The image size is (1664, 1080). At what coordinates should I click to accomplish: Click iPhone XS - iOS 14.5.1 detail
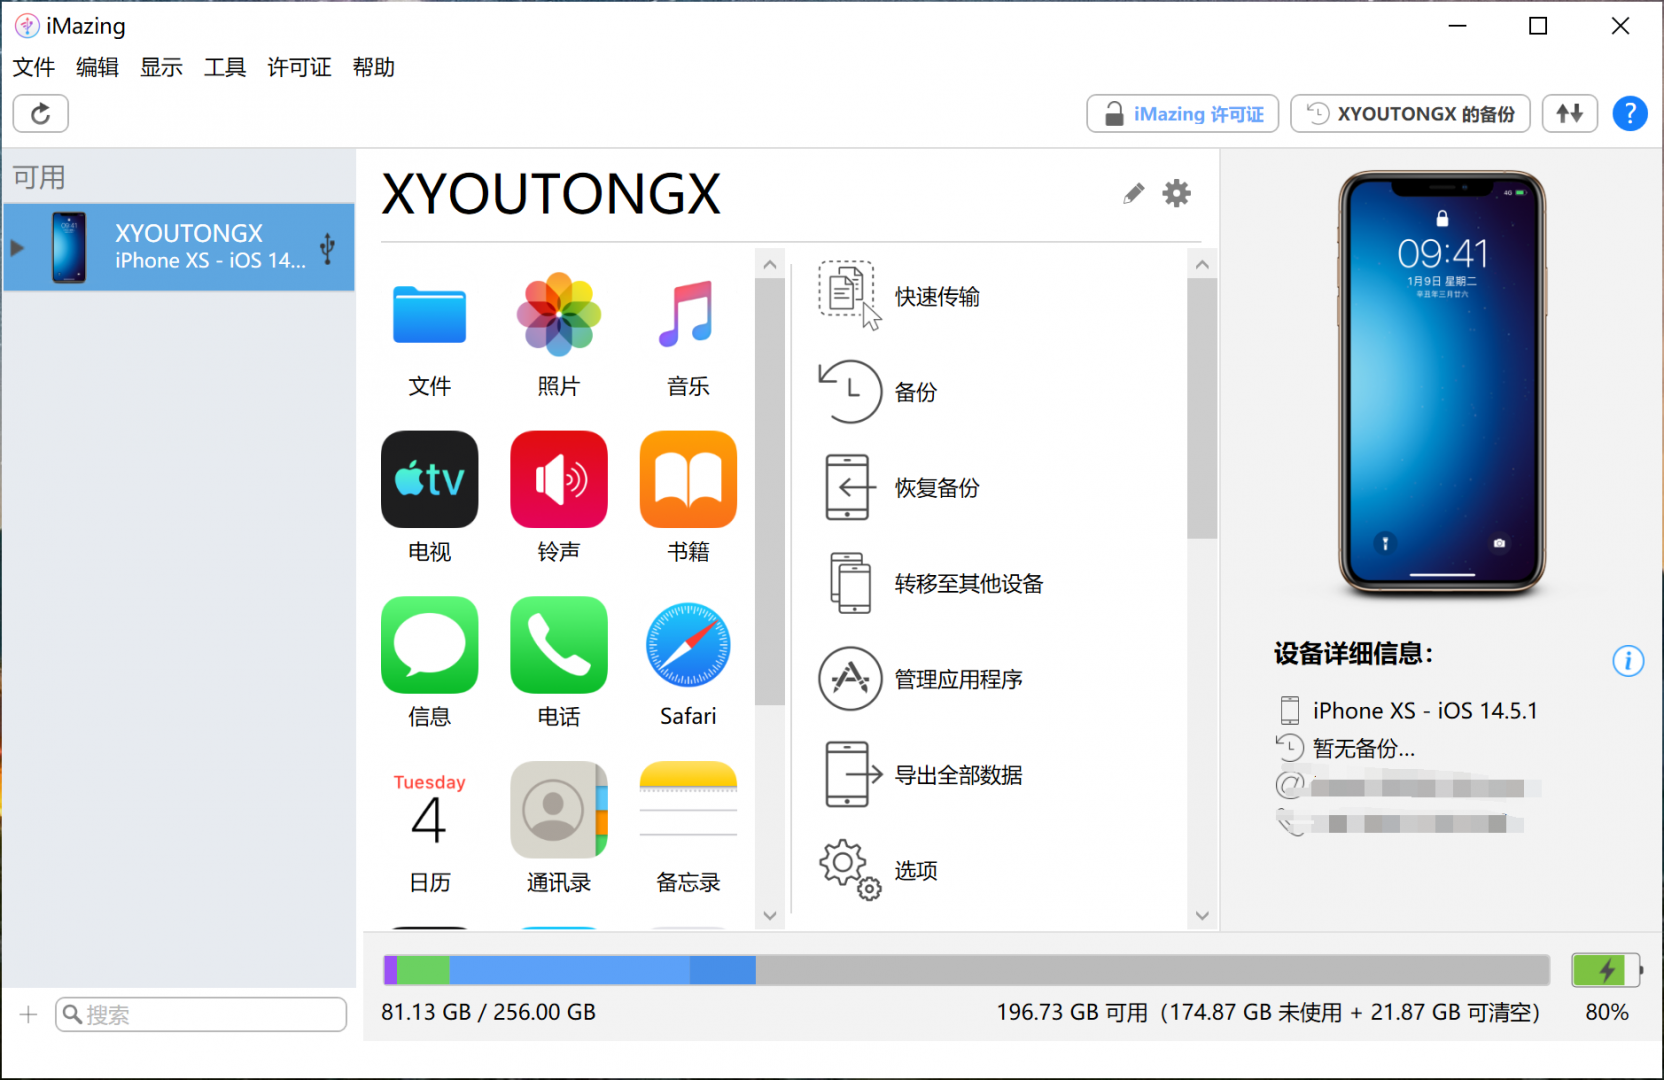pos(1425,711)
